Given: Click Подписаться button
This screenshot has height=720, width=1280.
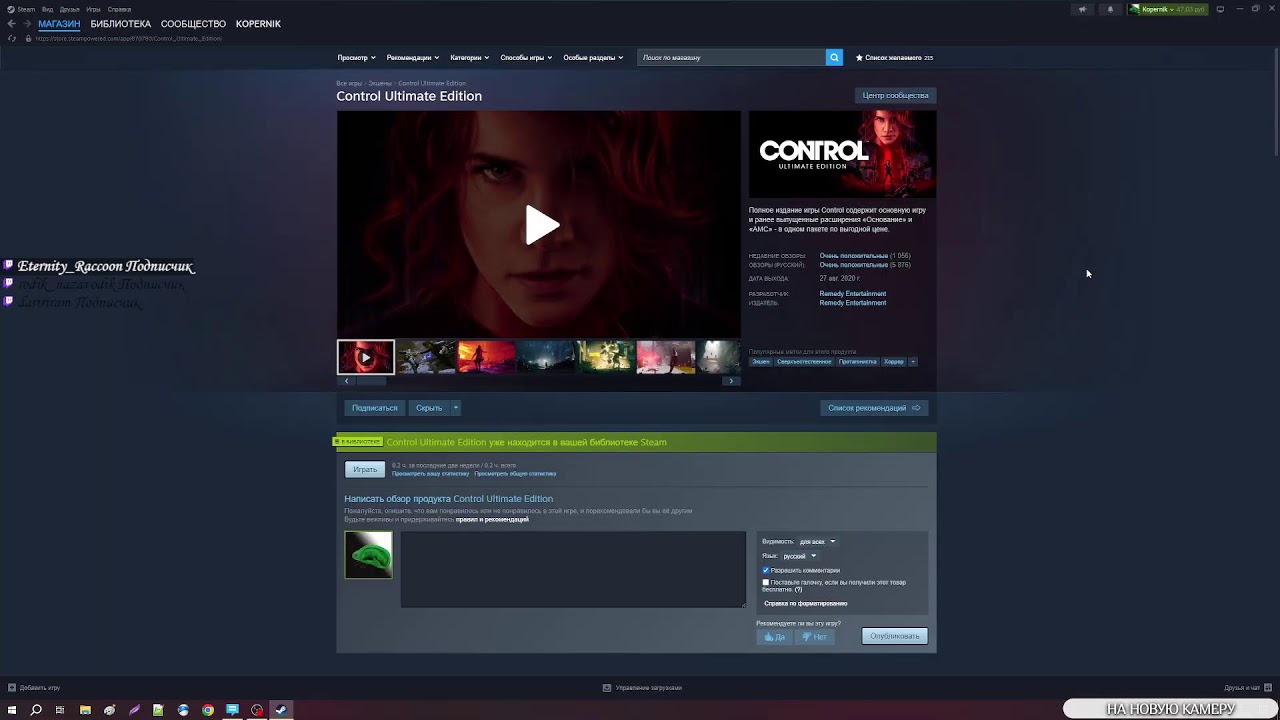Looking at the screenshot, I should pos(375,408).
